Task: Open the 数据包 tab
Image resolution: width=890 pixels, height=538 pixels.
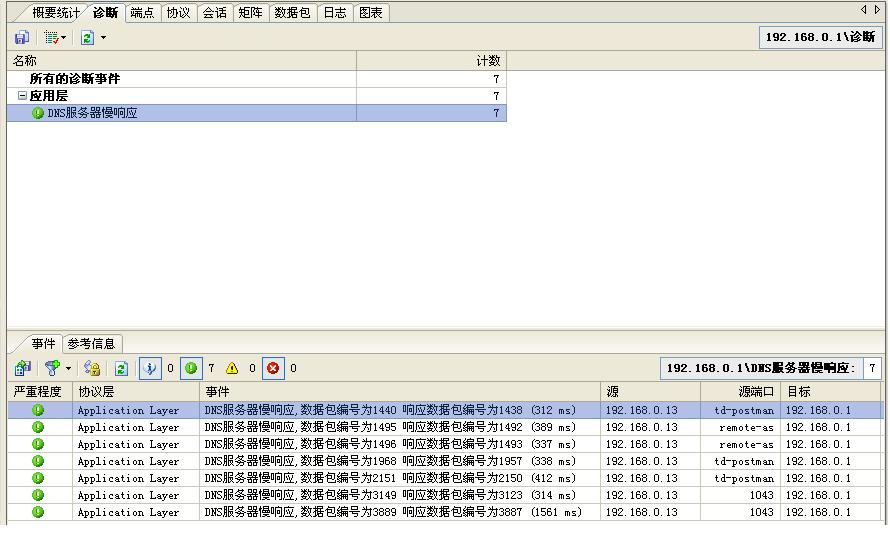Action: (x=292, y=13)
